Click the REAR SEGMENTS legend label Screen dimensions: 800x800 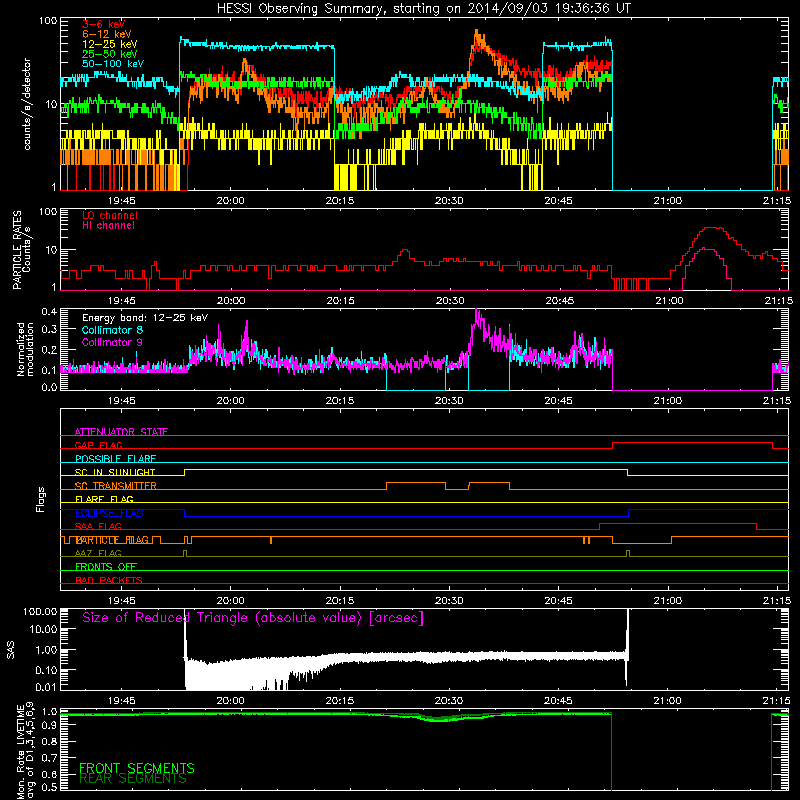coord(133,778)
